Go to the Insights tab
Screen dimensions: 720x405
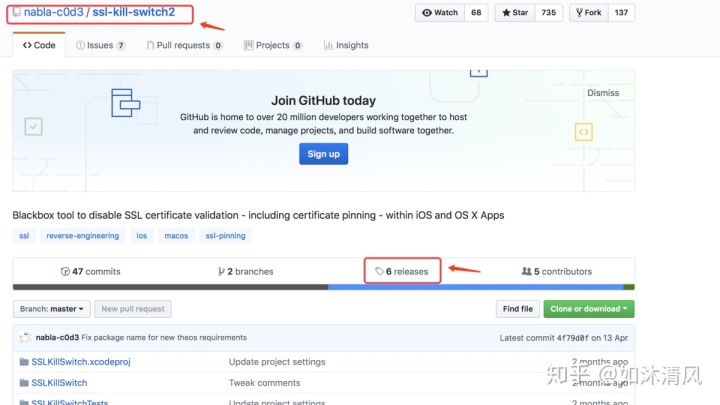tap(346, 45)
